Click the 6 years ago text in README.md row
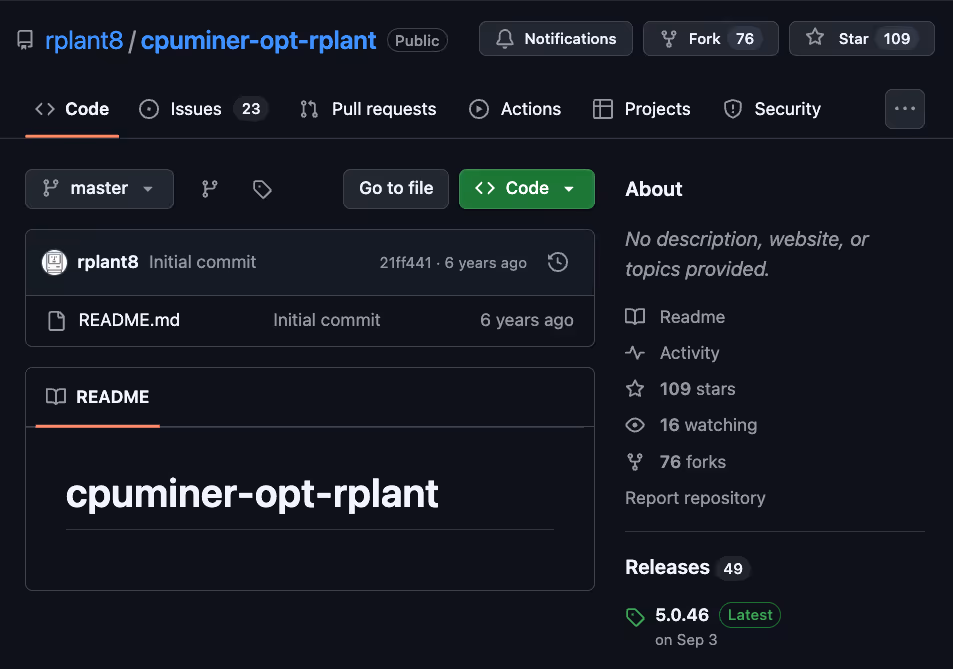The image size is (953, 669). click(526, 320)
